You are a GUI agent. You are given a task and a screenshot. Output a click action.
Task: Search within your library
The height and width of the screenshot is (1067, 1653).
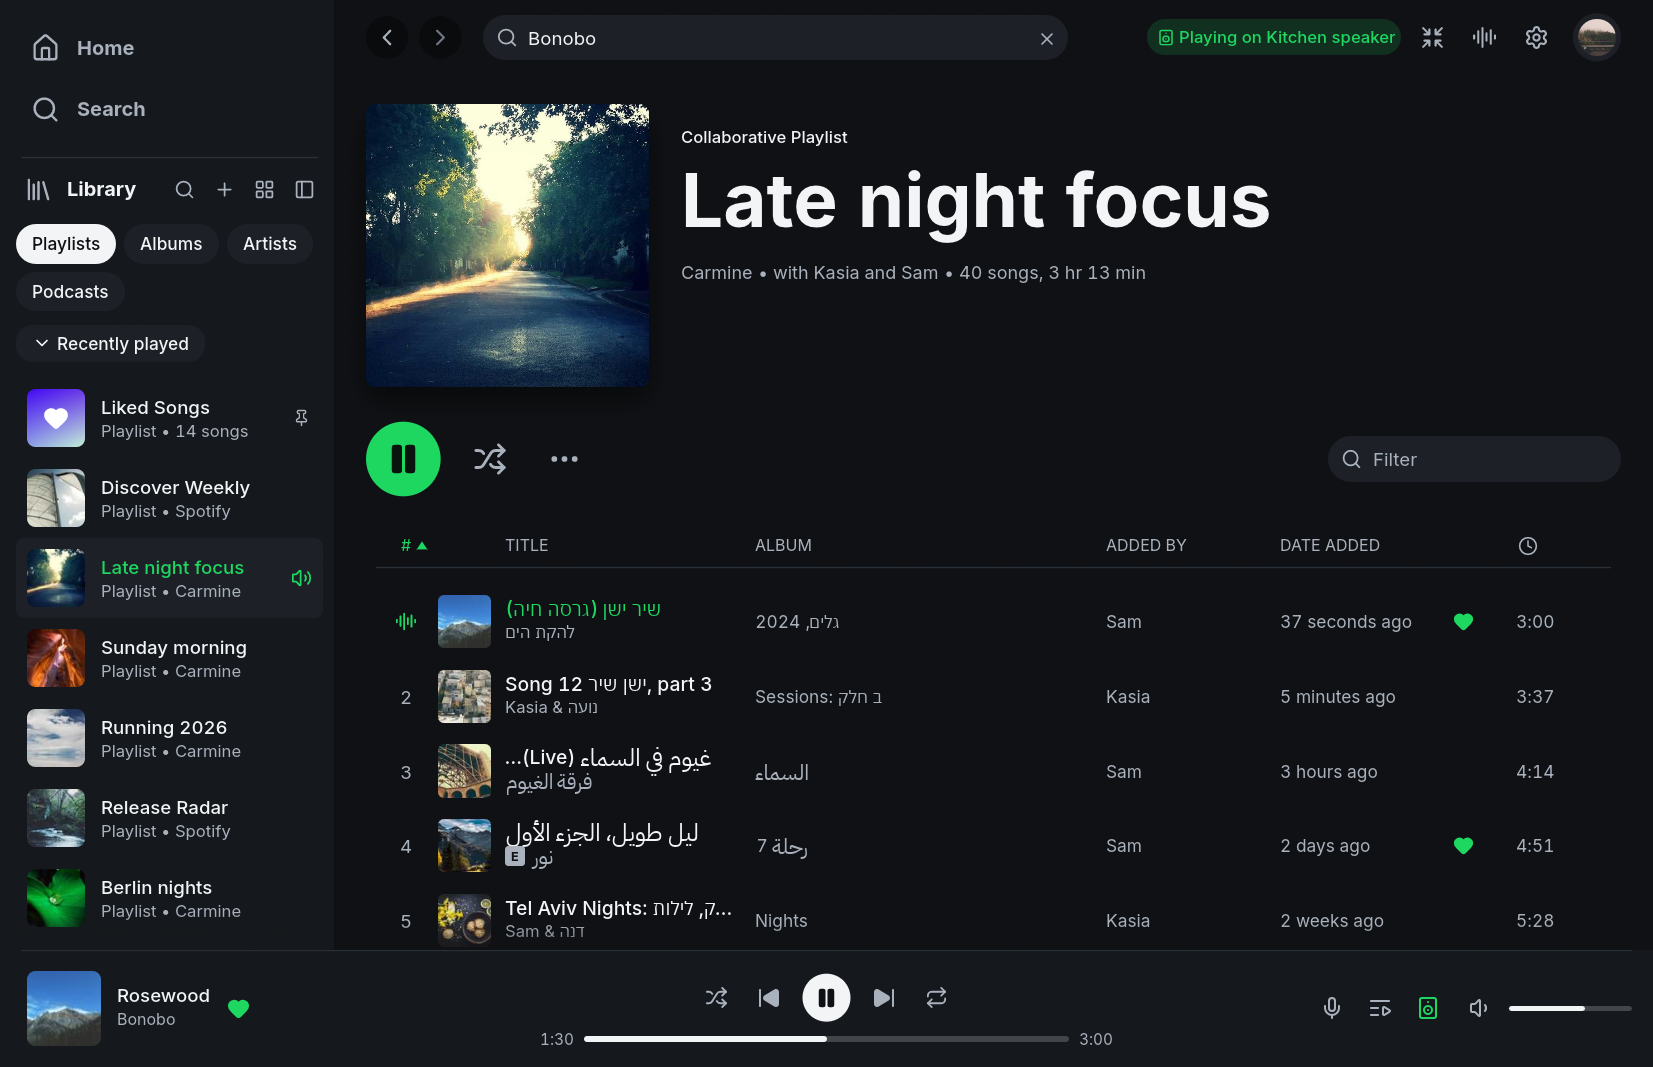(x=184, y=190)
